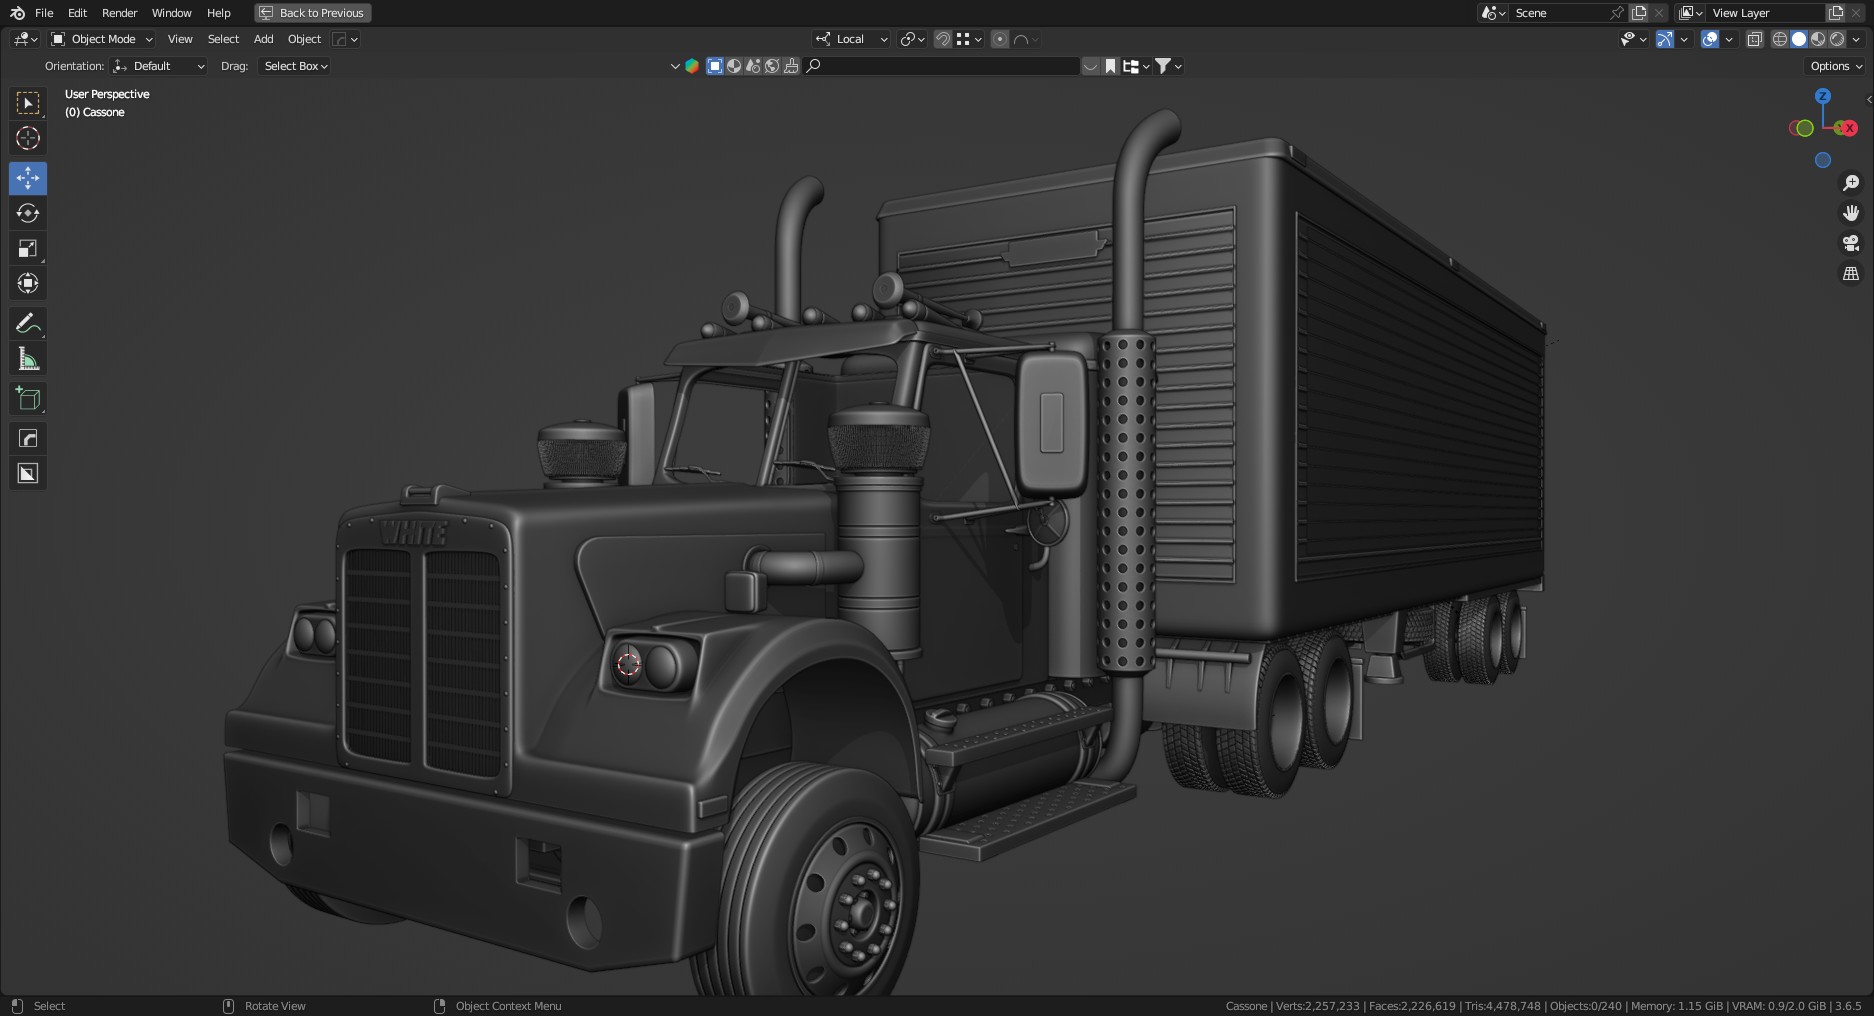Open the display mode tree button
Screen dimensions: 1874x1016
click(x=1136, y=66)
